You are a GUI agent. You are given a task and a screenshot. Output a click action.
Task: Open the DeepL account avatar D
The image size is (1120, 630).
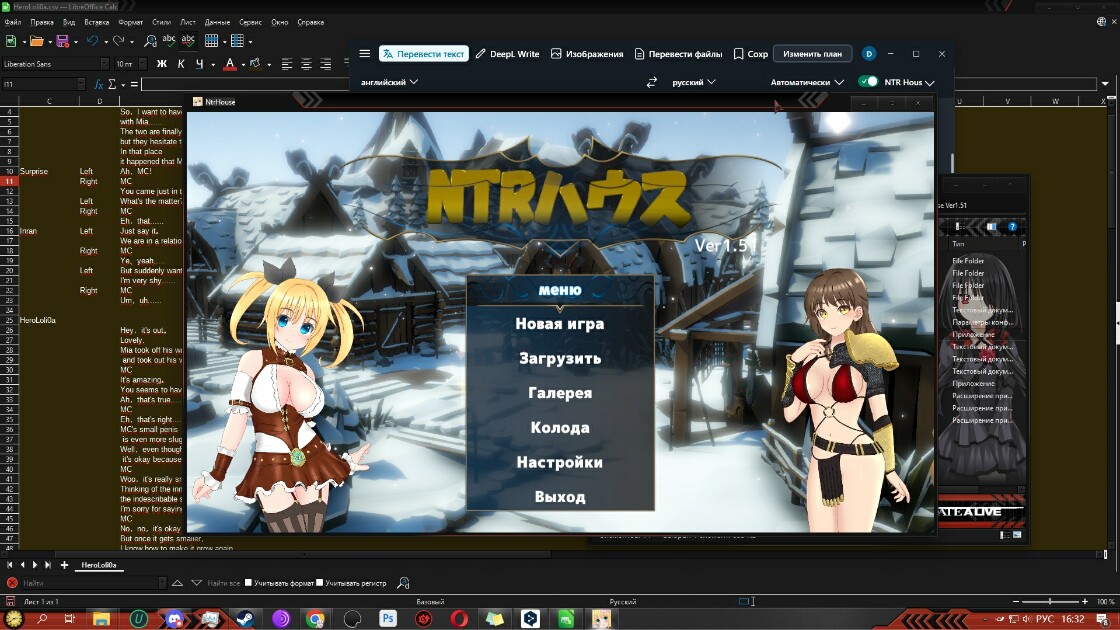(869, 54)
